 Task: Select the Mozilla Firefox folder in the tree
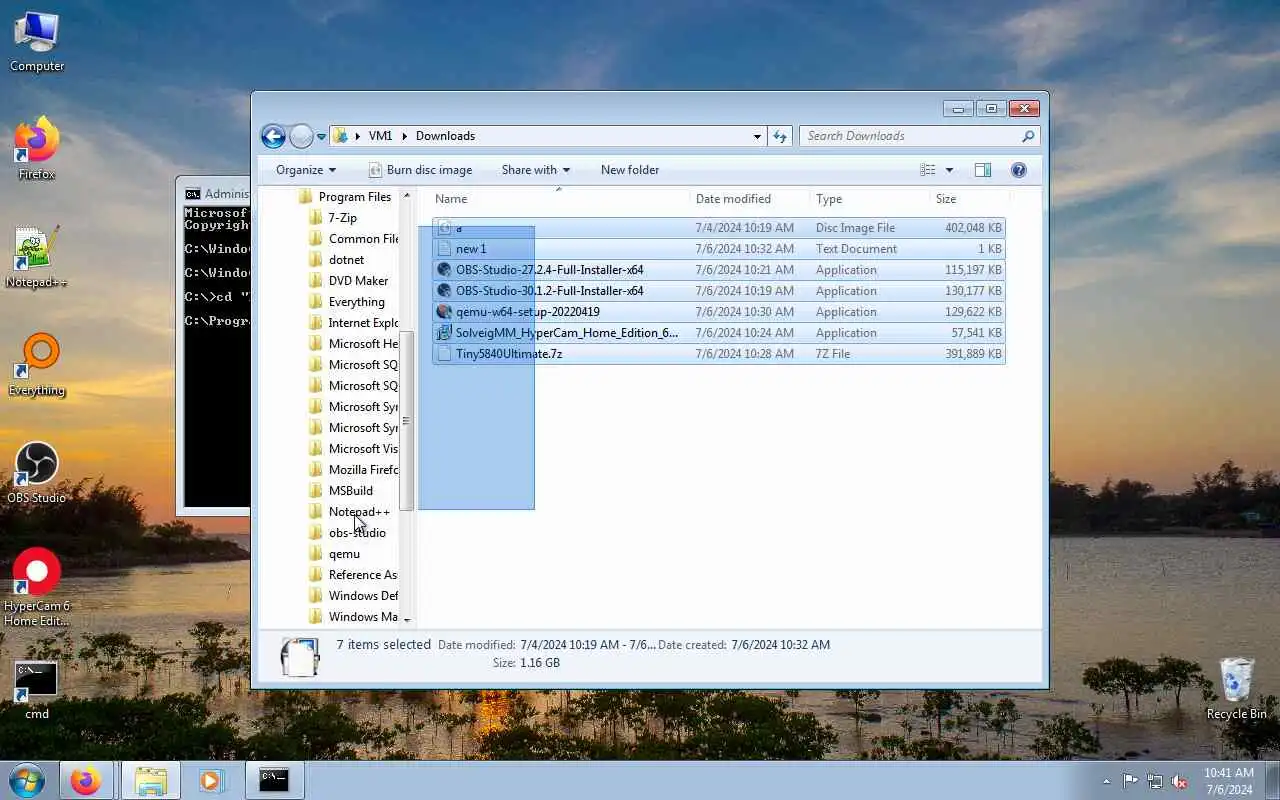coord(353,470)
